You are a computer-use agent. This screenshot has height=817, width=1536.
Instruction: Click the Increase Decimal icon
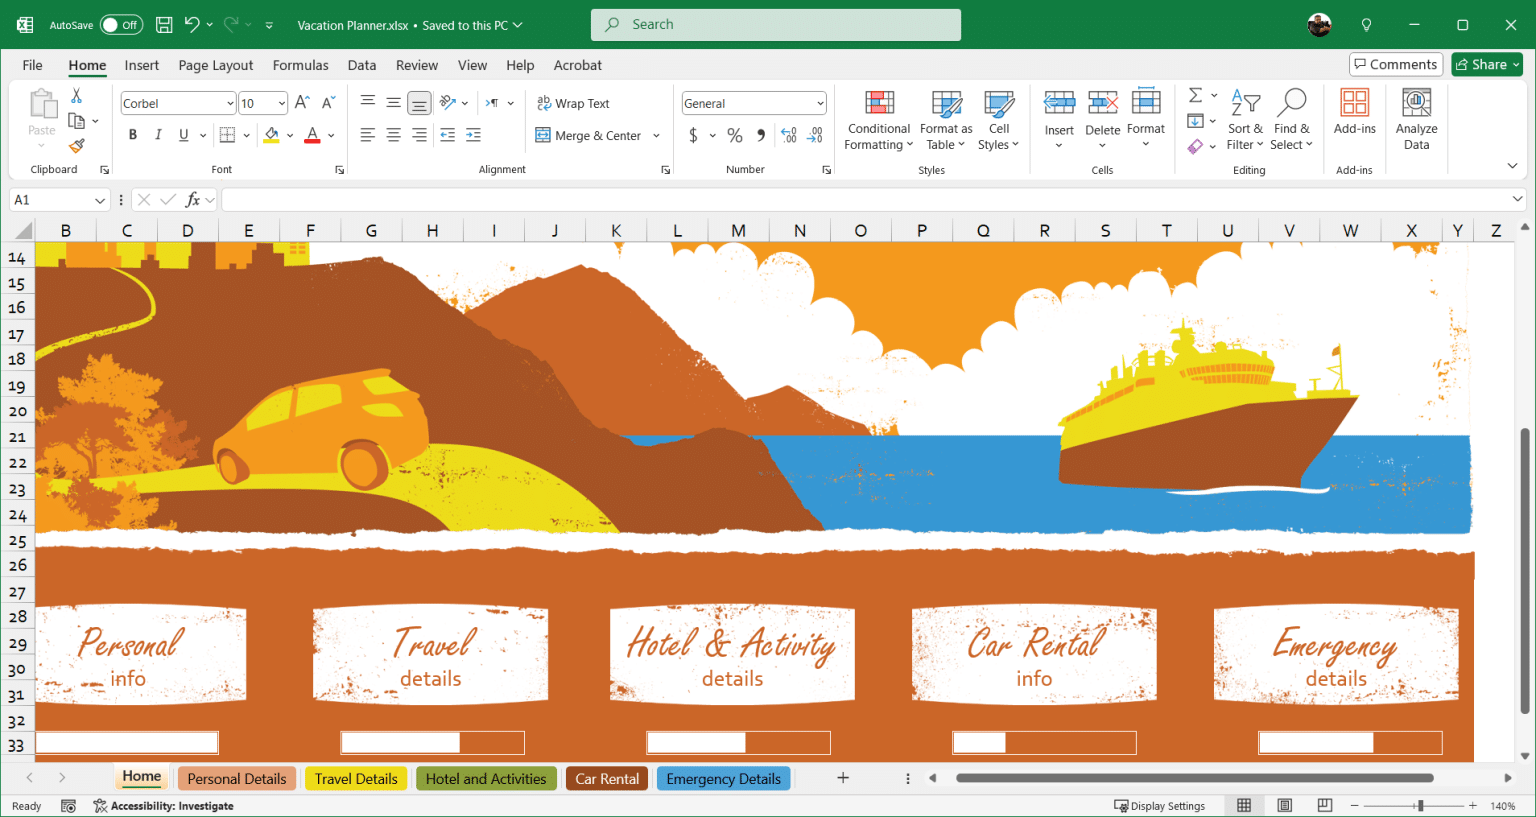click(x=789, y=135)
